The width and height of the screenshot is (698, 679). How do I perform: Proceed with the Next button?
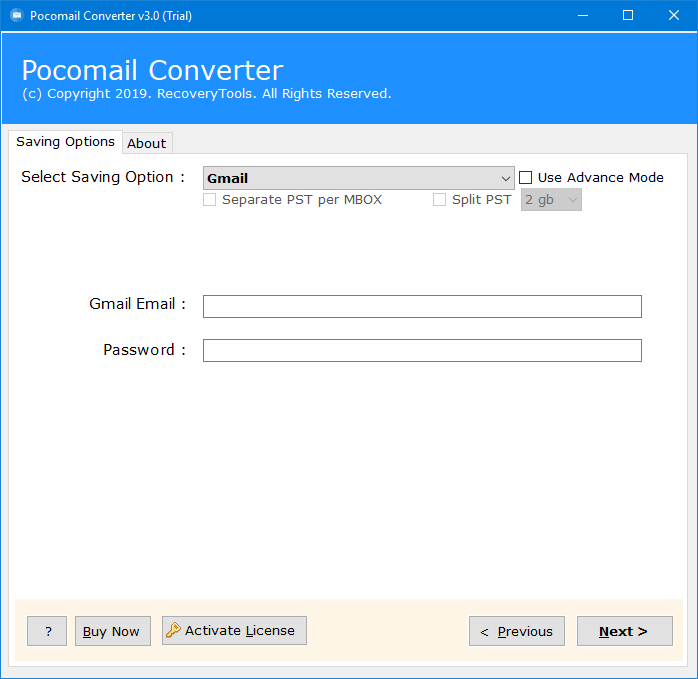pos(625,631)
